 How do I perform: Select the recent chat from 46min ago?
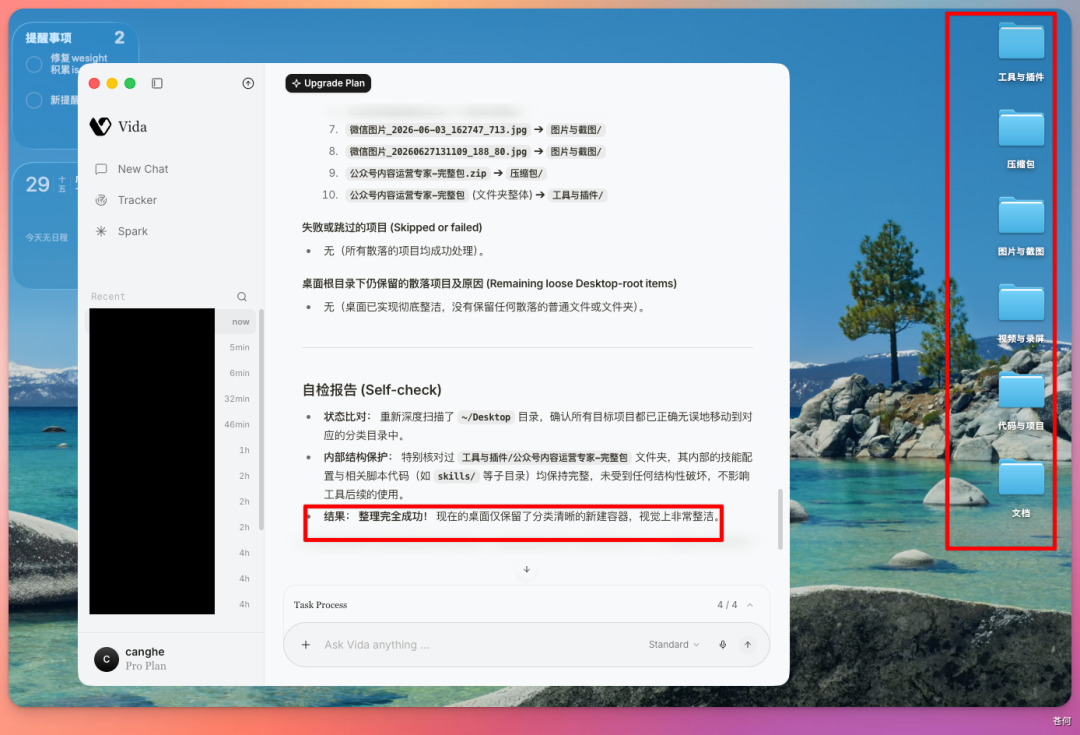coord(172,424)
